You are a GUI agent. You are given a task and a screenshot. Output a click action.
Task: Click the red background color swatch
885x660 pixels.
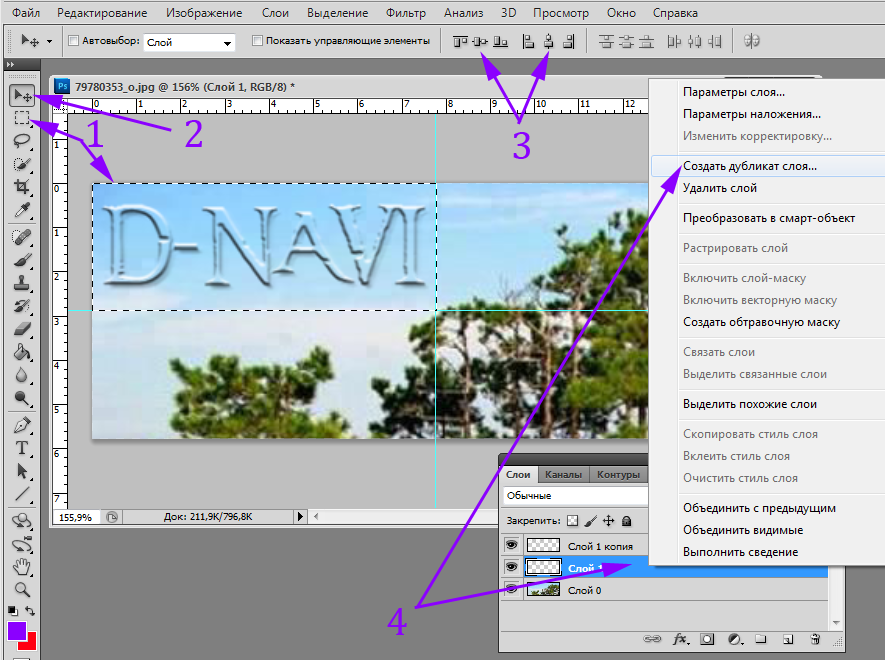29,643
